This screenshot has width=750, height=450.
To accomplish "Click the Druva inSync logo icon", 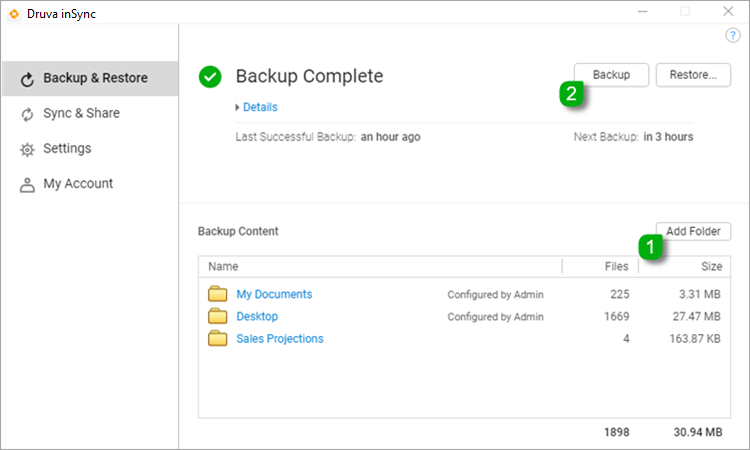I will click(14, 14).
